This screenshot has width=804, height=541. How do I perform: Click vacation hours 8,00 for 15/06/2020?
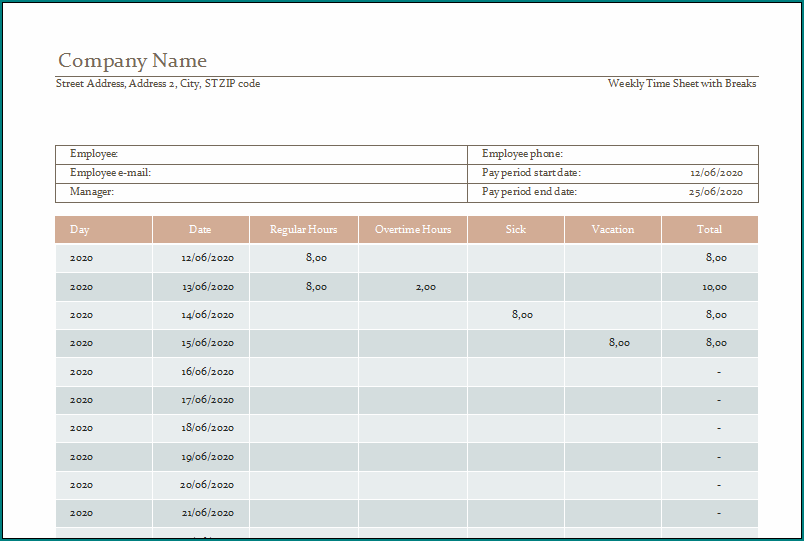(x=613, y=343)
